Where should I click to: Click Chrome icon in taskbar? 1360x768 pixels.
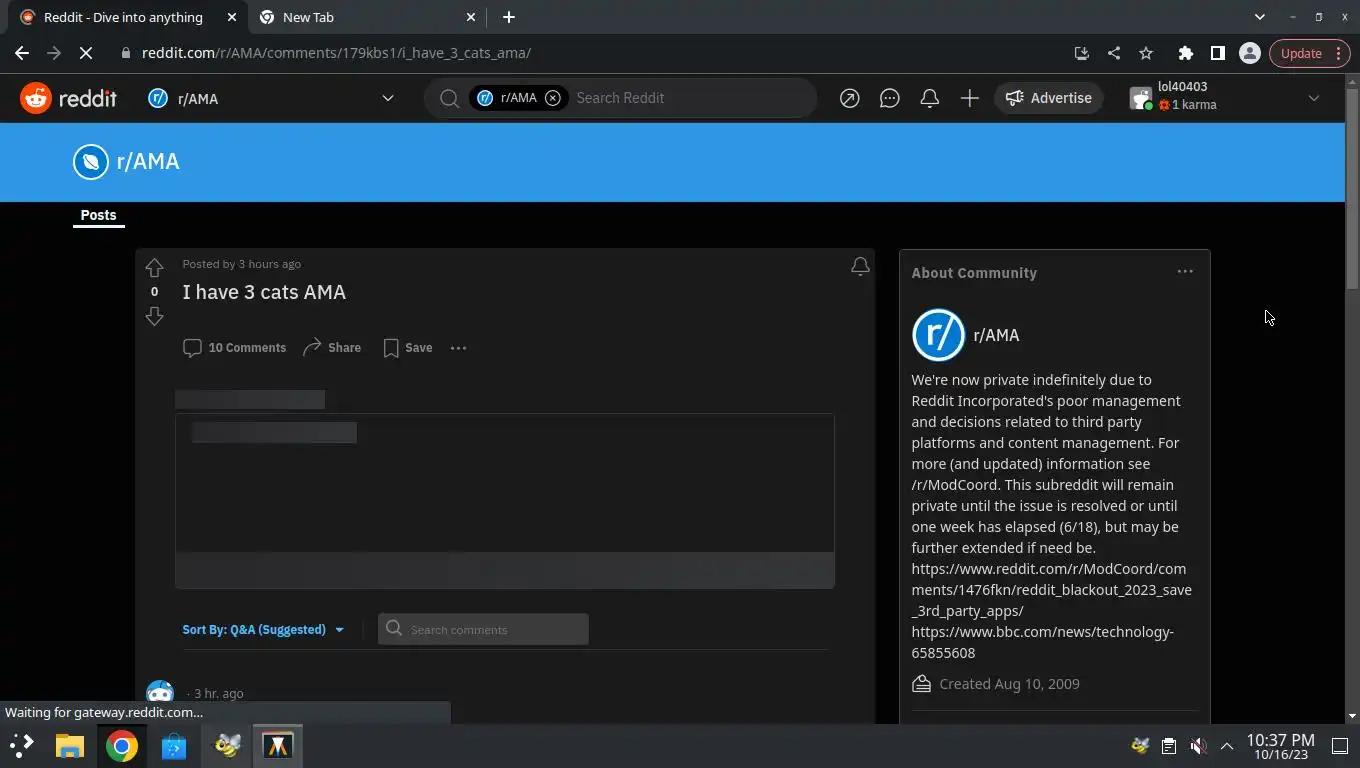121,745
